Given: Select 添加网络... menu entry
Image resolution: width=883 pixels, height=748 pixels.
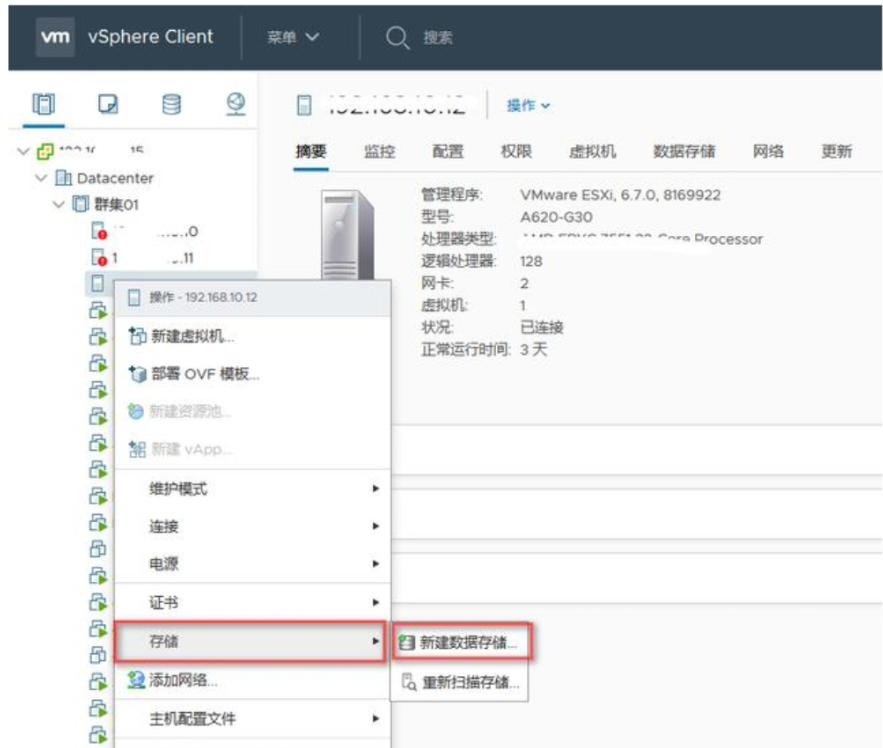Looking at the screenshot, I should point(252,680).
